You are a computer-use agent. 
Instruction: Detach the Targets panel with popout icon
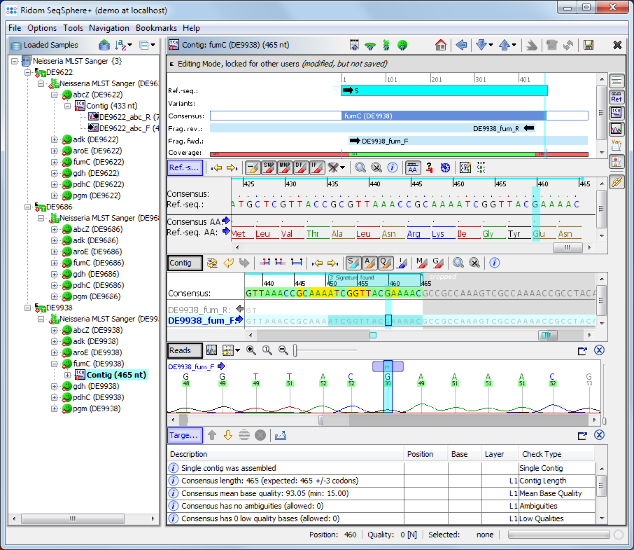pos(582,436)
